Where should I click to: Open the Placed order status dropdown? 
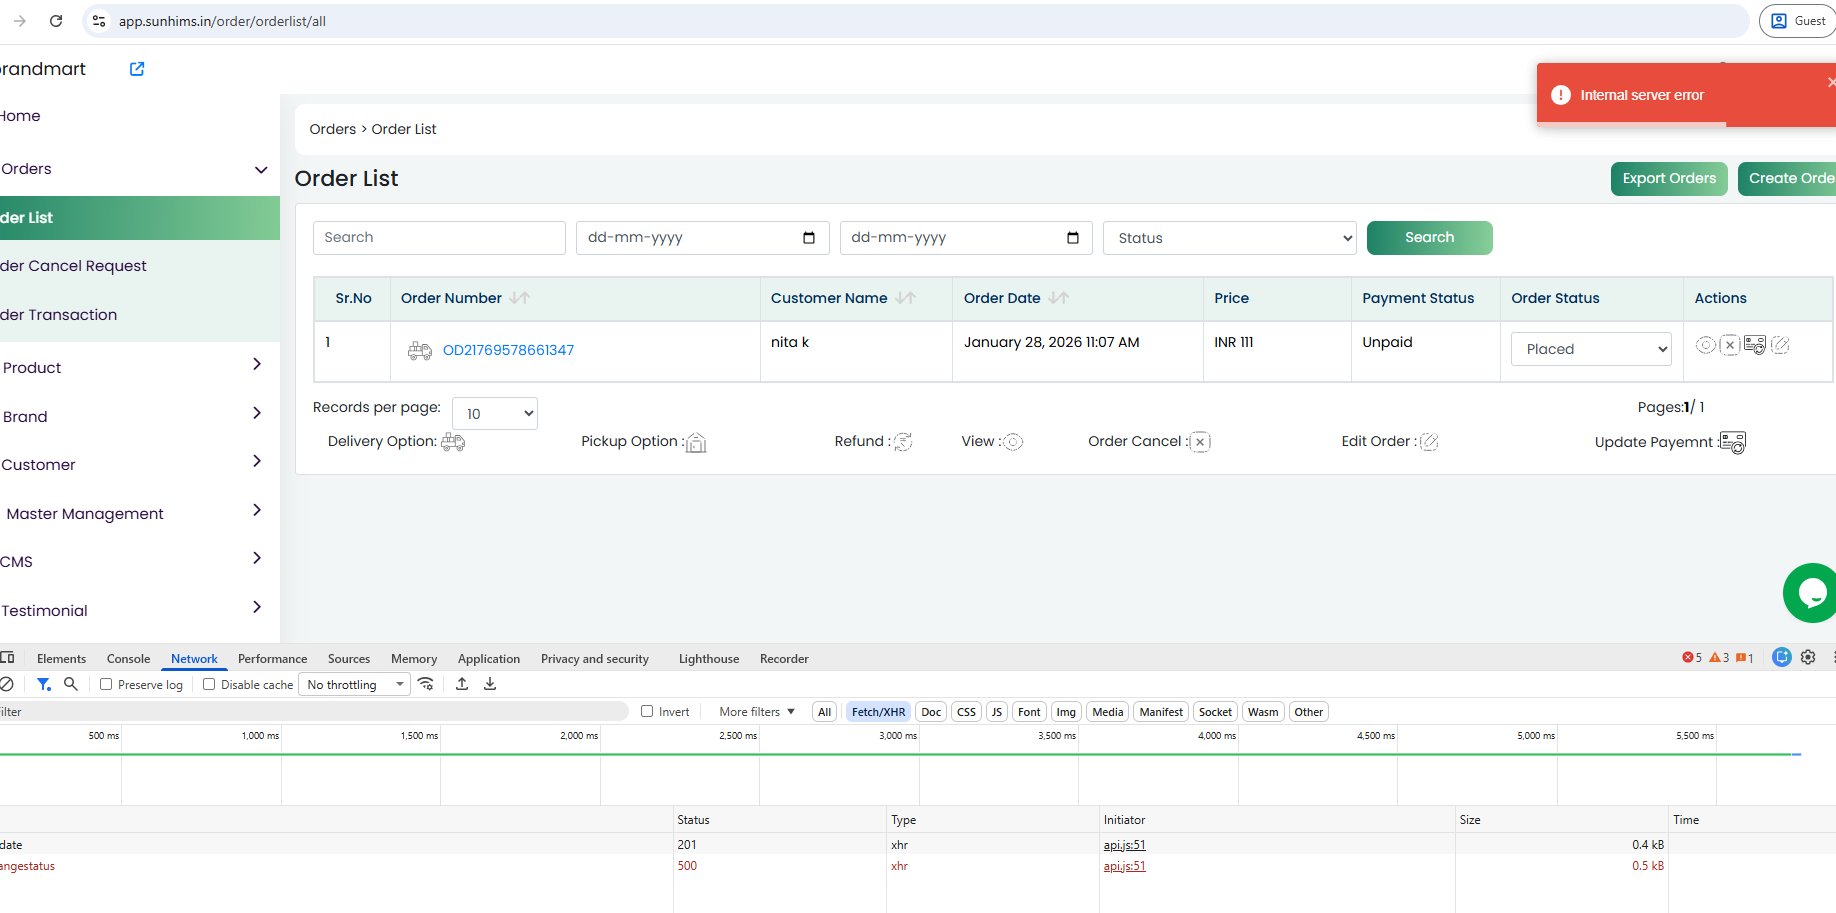pyautogui.click(x=1591, y=349)
